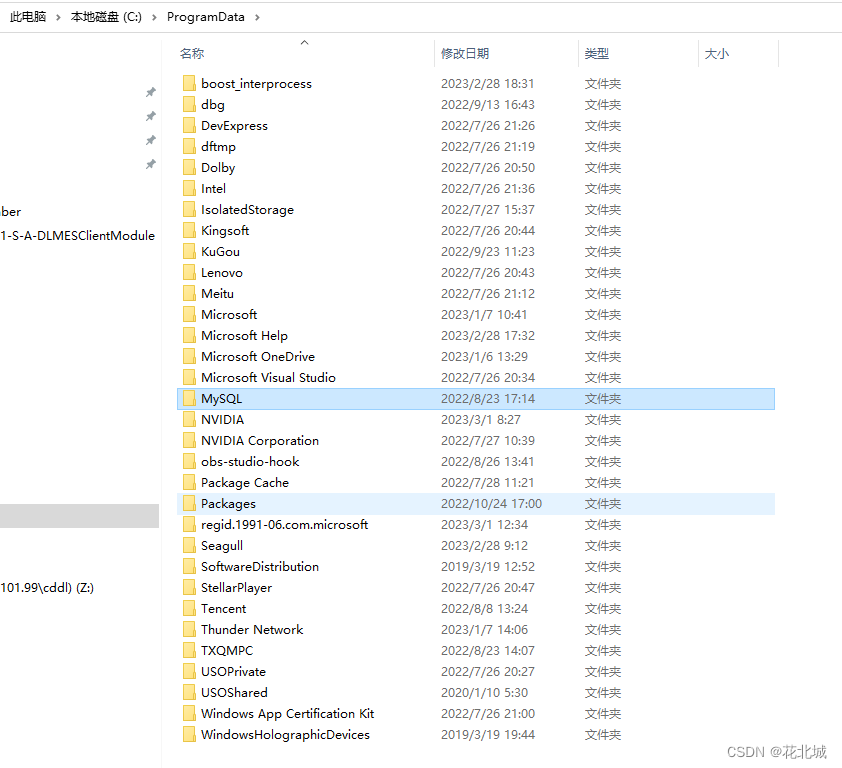The width and height of the screenshot is (842, 768).
Task: Click the USOShared folder icon
Action: pyautogui.click(x=189, y=692)
